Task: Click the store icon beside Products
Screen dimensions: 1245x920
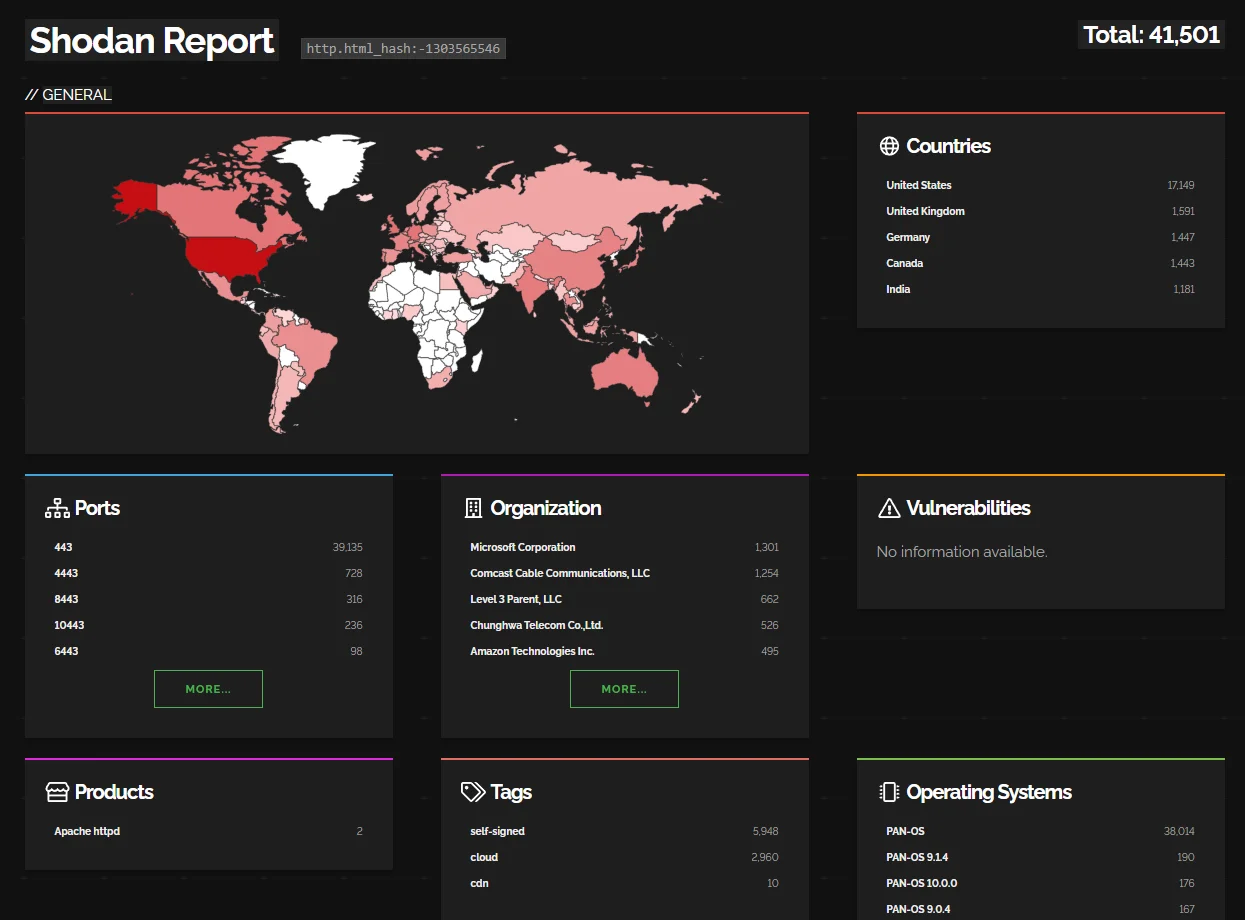Action: click(57, 792)
